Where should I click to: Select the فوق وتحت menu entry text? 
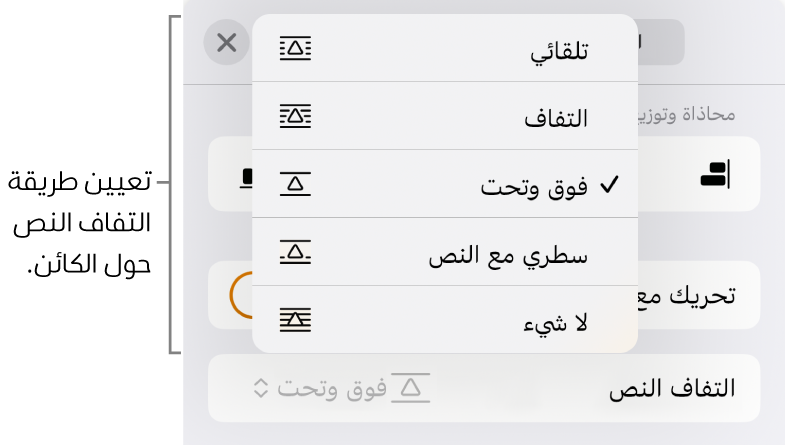coord(533,187)
